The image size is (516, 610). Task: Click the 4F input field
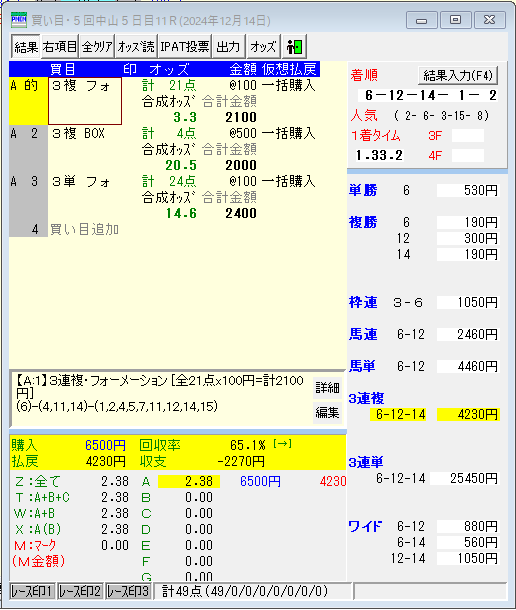pyautogui.click(x=468, y=156)
